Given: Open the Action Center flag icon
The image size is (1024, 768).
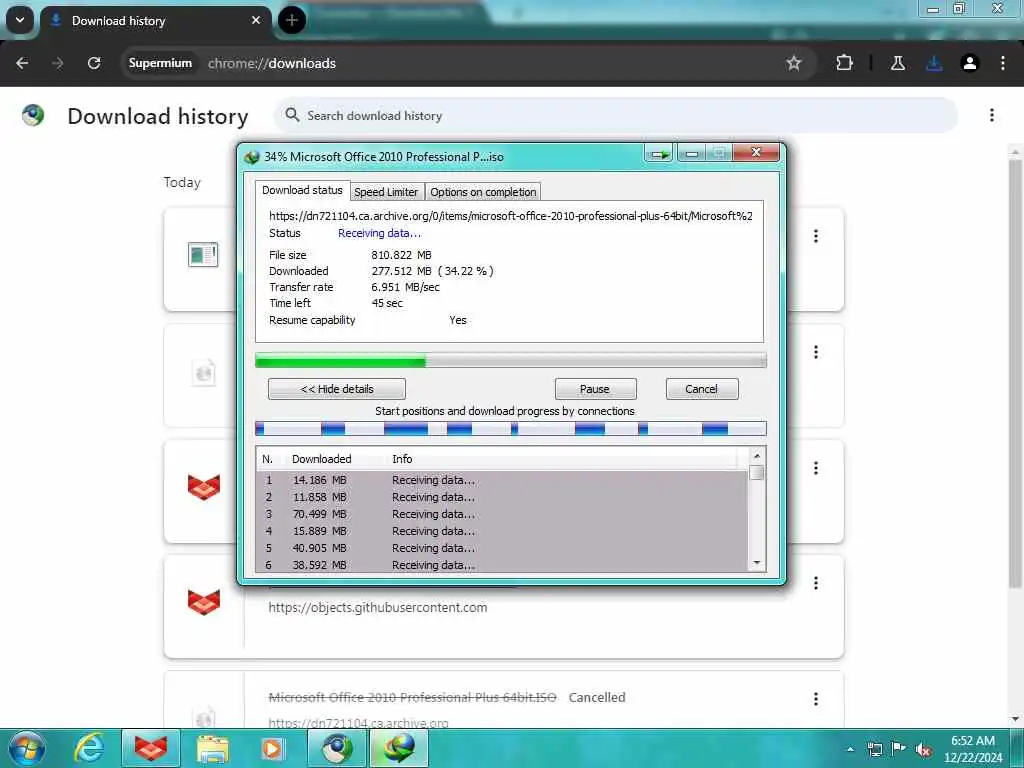Looking at the screenshot, I should tap(899, 749).
